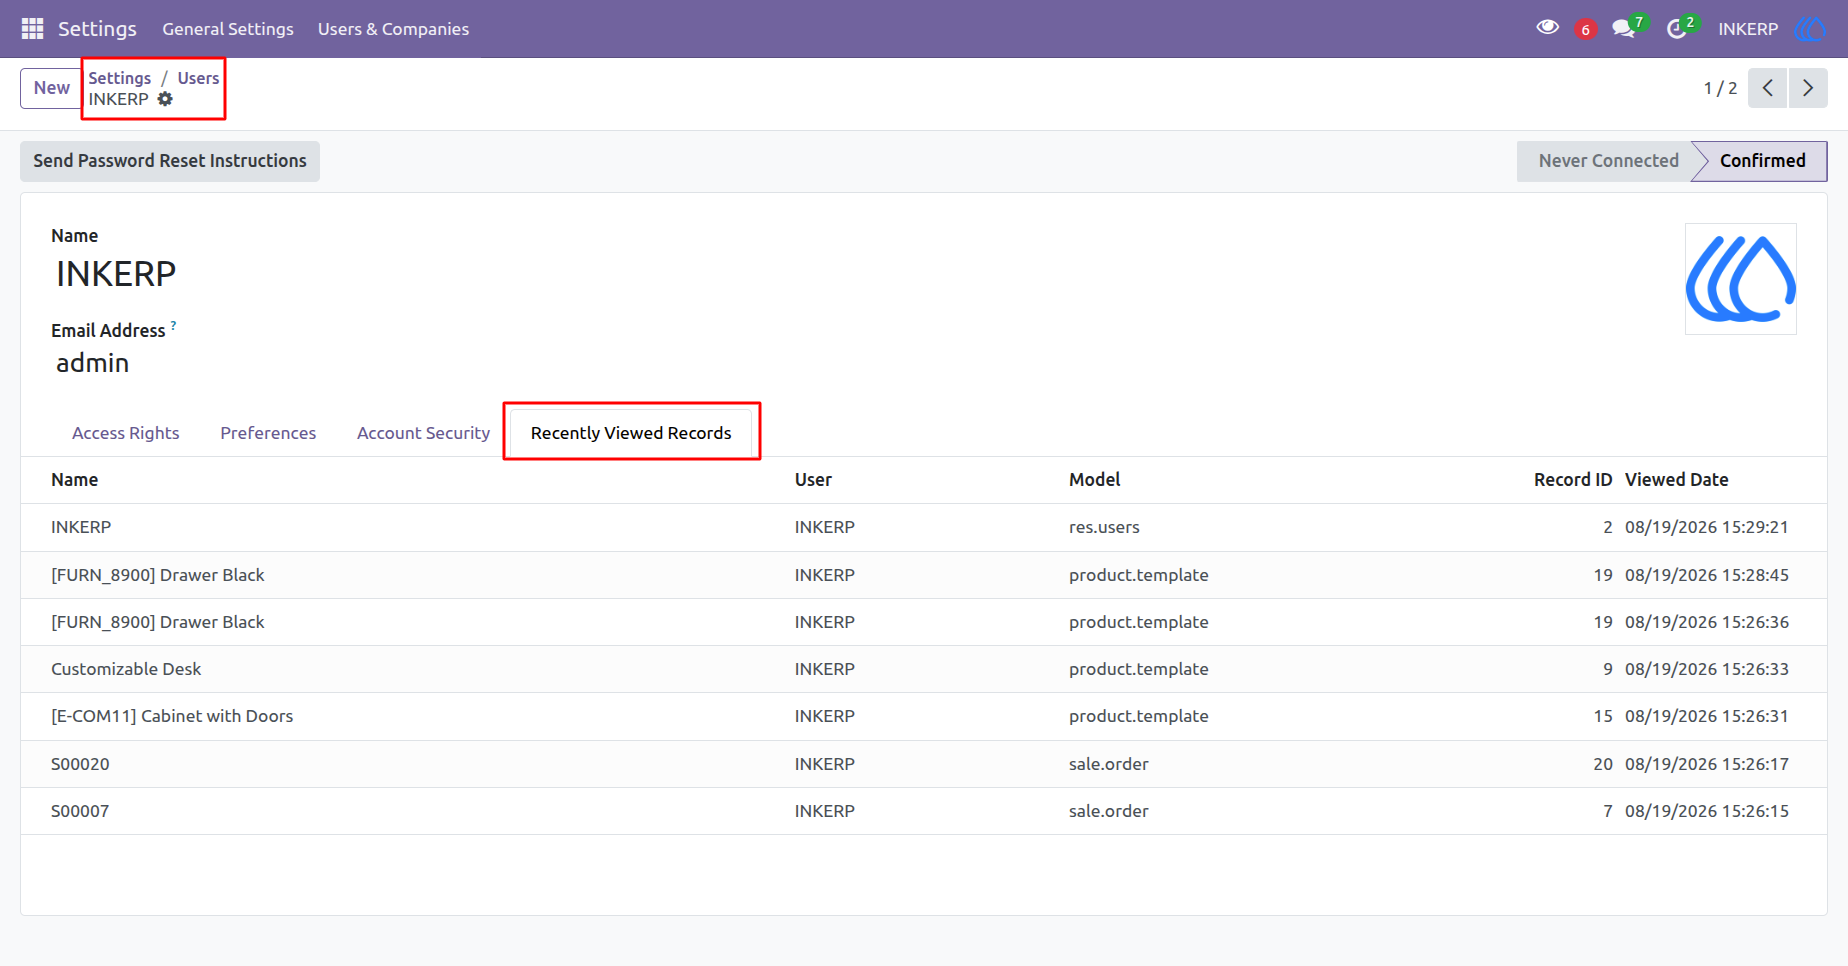Sort by the User column header
The width and height of the screenshot is (1848, 966).
(x=813, y=480)
